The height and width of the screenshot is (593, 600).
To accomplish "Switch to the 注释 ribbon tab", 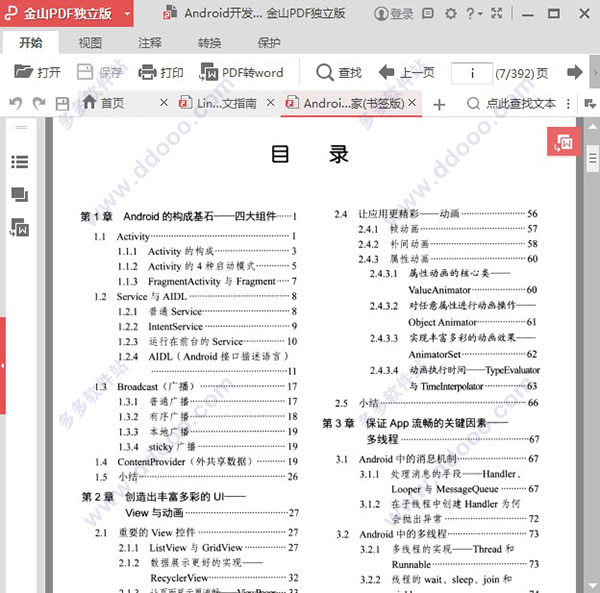I will tap(150, 42).
